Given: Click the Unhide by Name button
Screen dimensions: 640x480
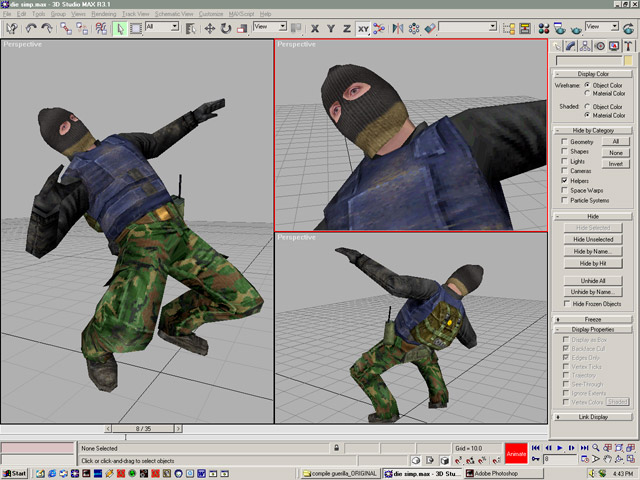Looking at the screenshot, I should tap(593, 292).
